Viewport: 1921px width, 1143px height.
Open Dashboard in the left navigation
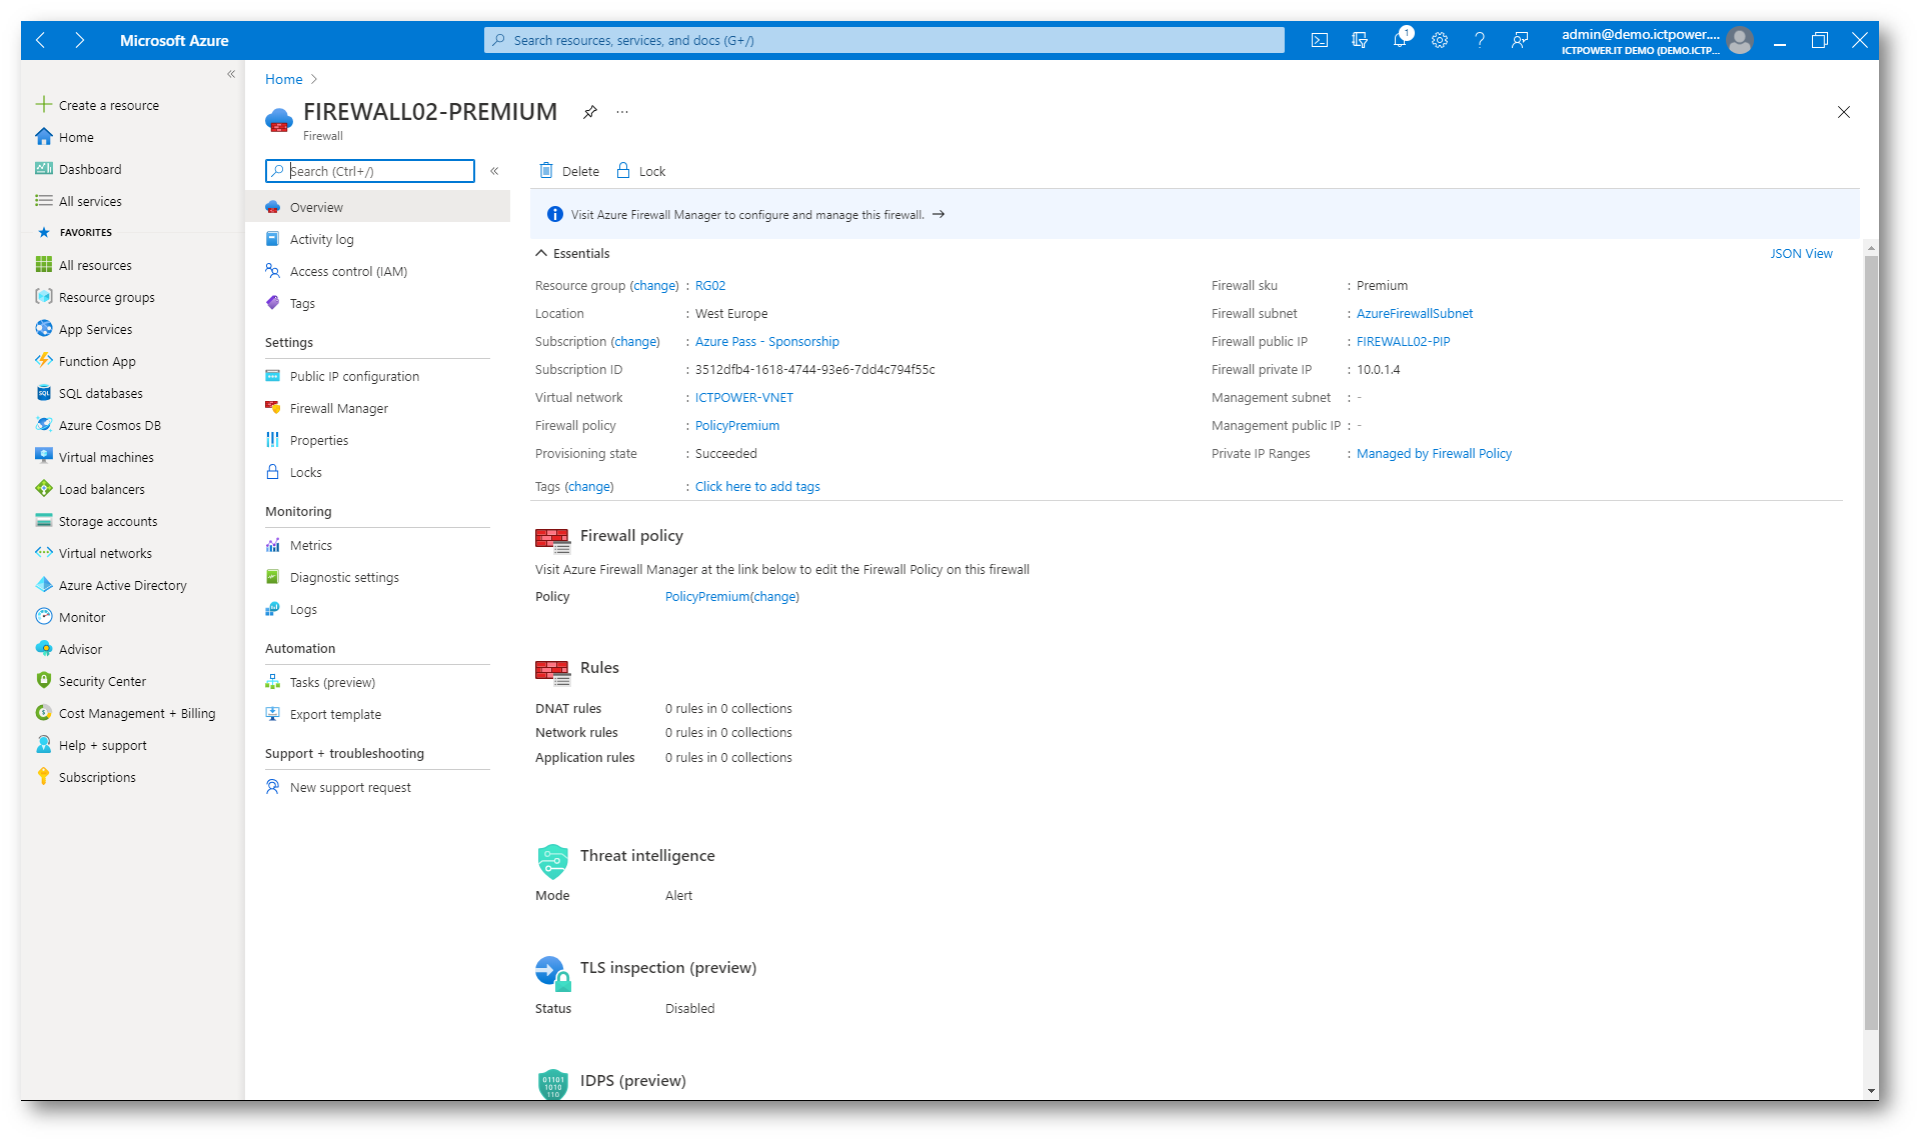point(79,169)
